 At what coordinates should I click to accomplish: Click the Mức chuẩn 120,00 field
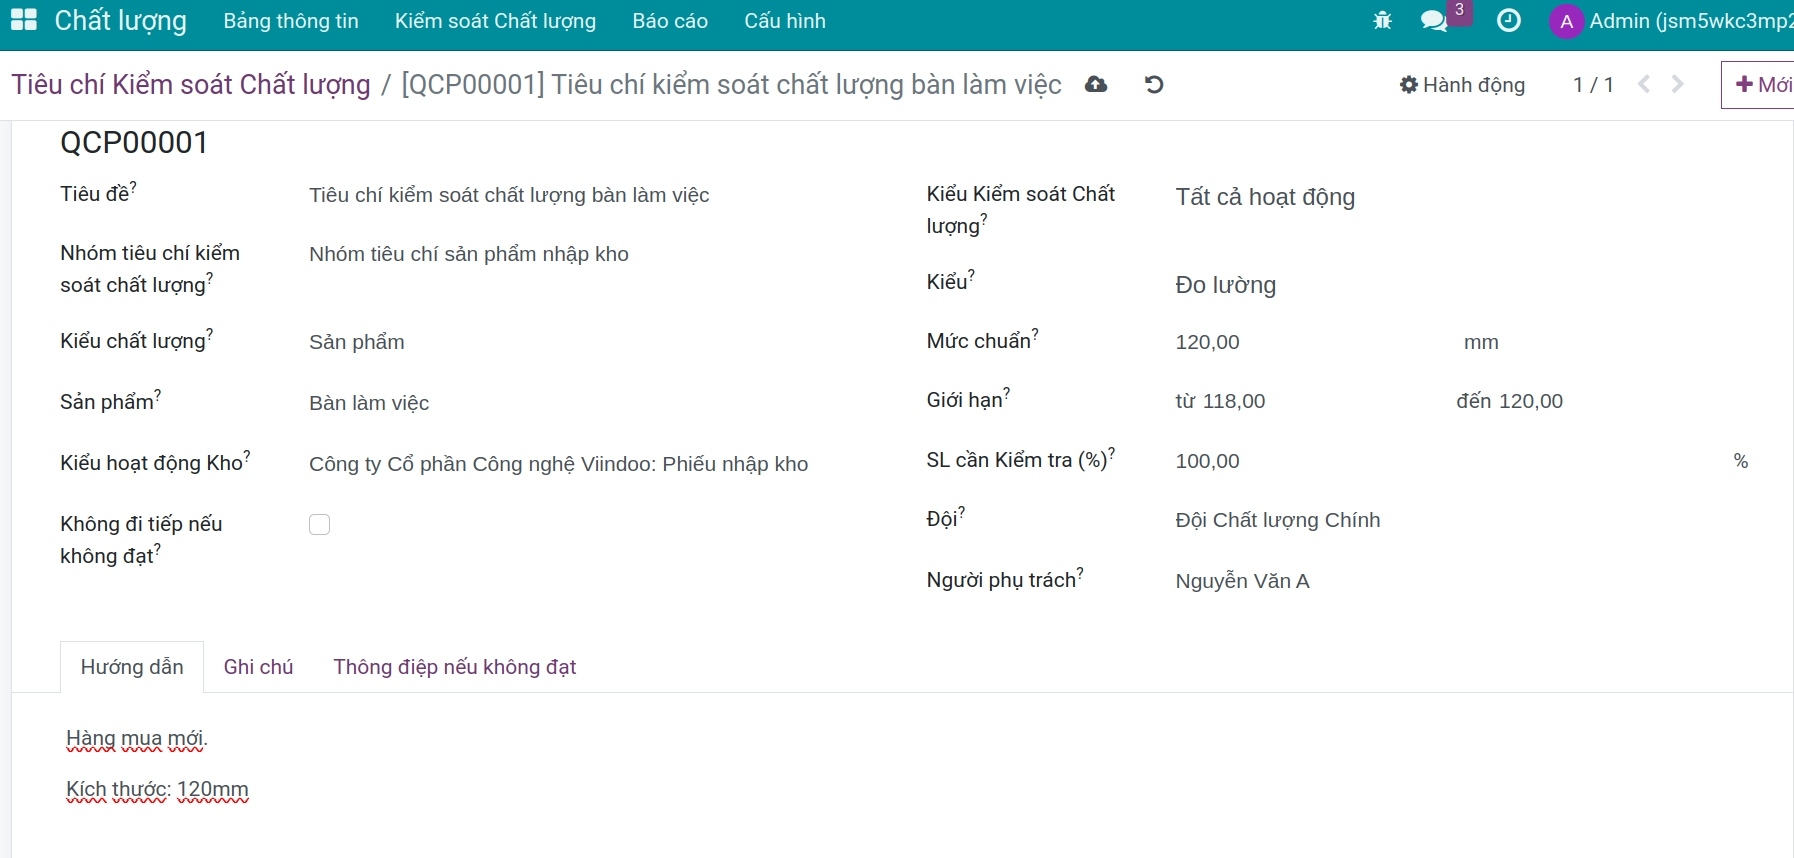1310,342
